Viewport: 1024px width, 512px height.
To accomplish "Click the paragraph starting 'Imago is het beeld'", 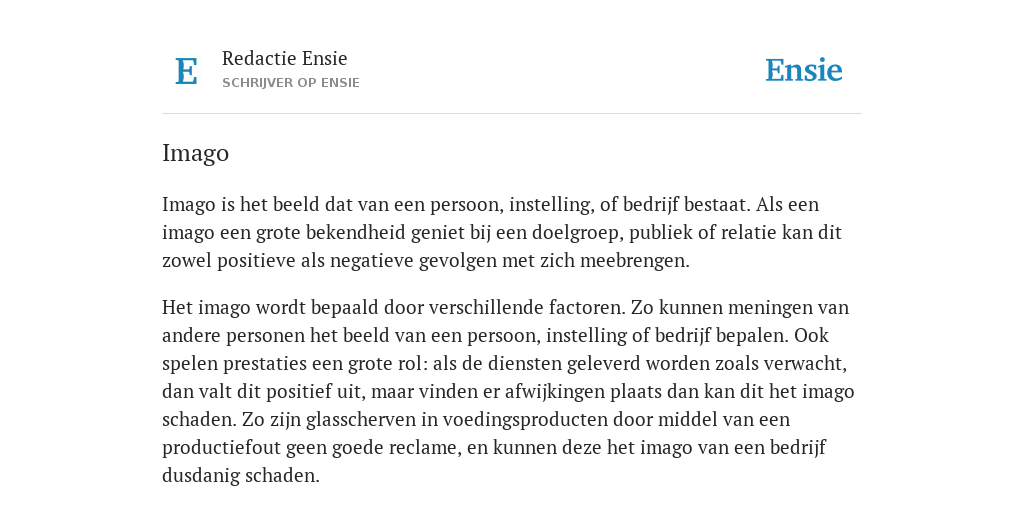I will click(x=502, y=232).
